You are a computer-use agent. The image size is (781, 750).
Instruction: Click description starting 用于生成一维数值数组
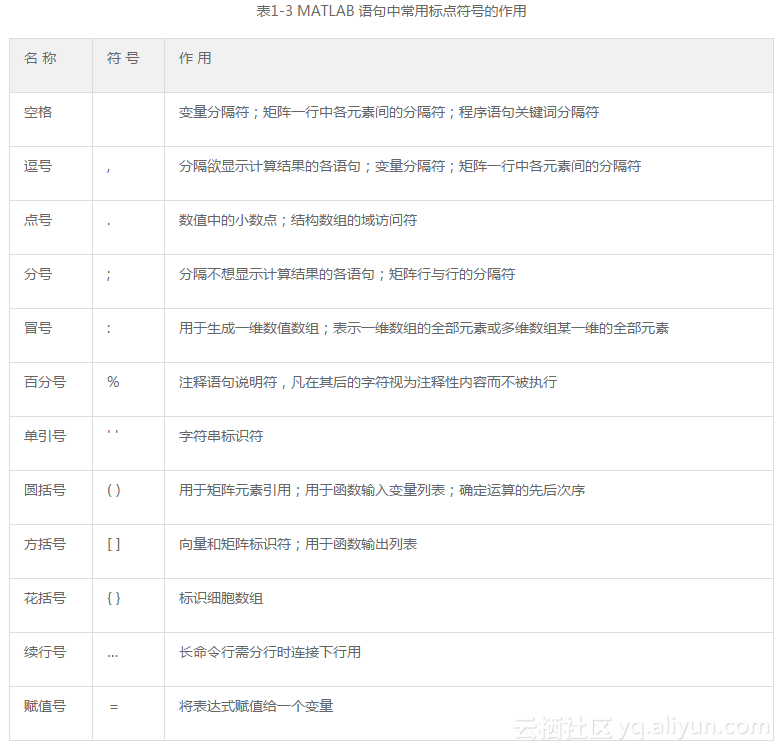424,328
